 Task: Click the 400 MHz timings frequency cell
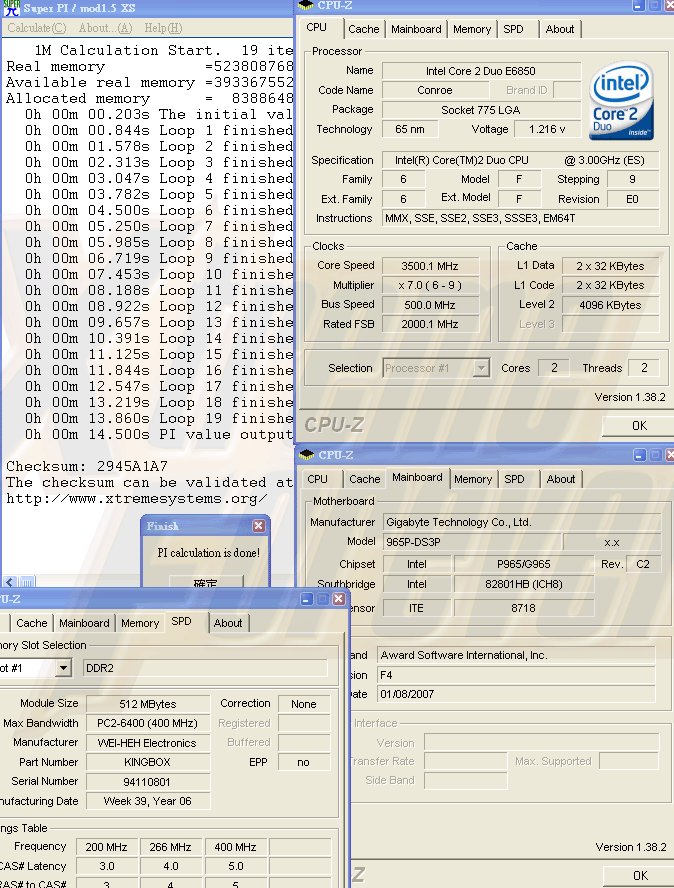[235, 847]
